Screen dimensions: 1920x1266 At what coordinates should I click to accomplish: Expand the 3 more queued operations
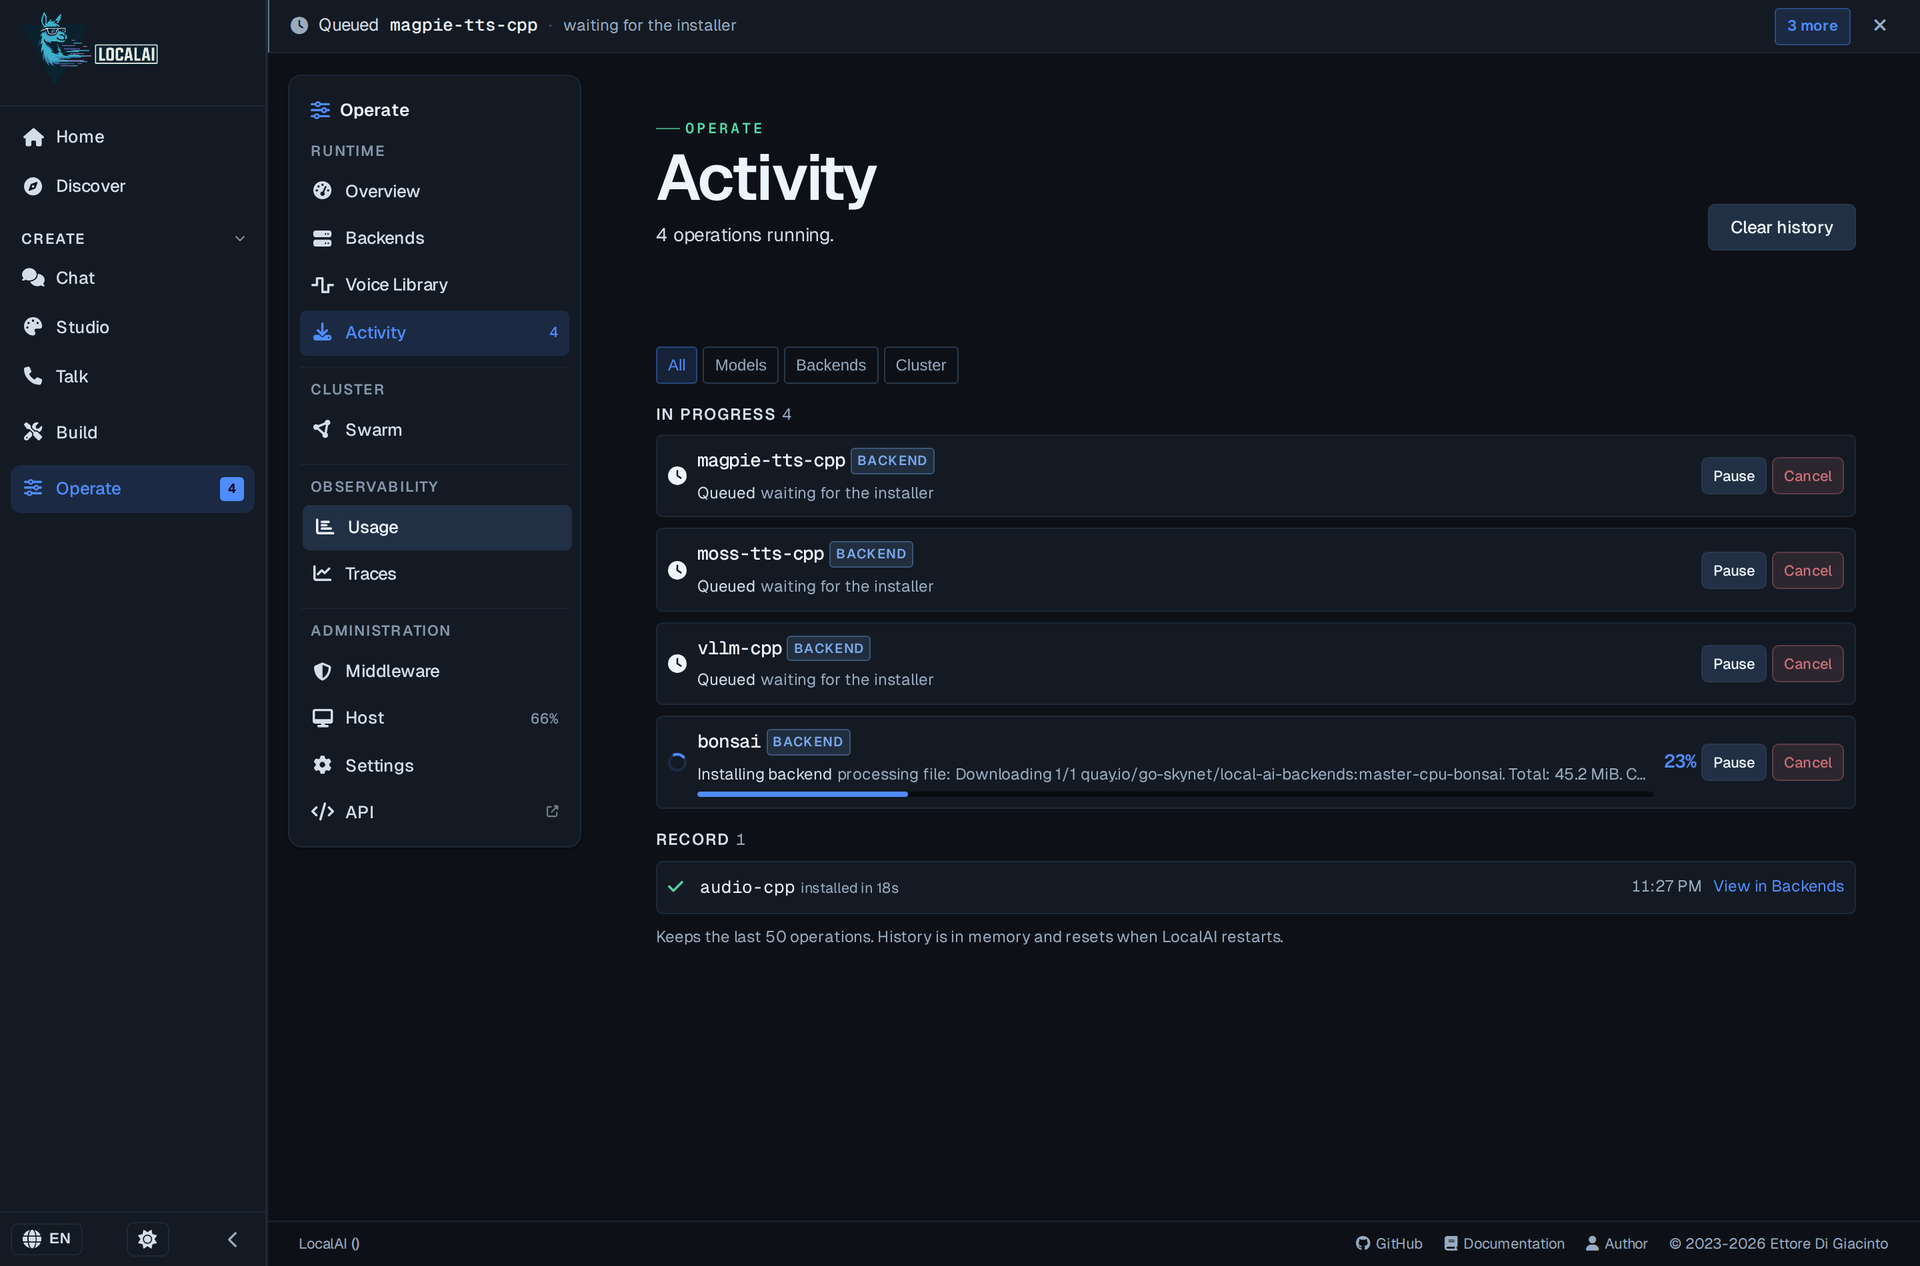point(1812,26)
